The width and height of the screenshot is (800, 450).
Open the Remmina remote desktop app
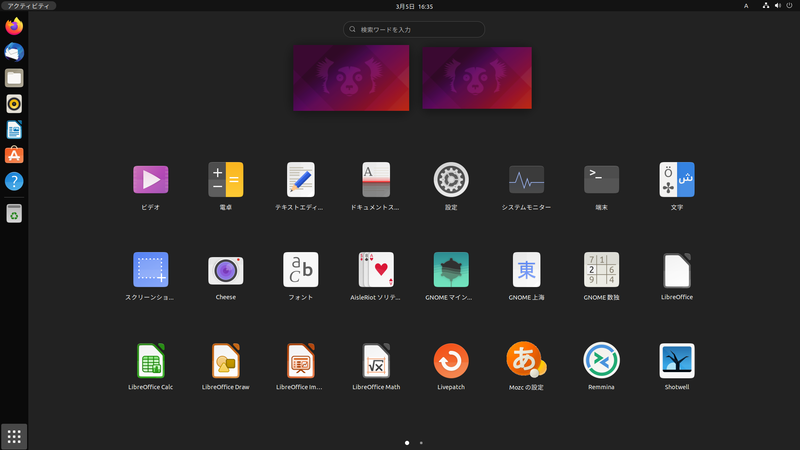pyautogui.click(x=602, y=360)
